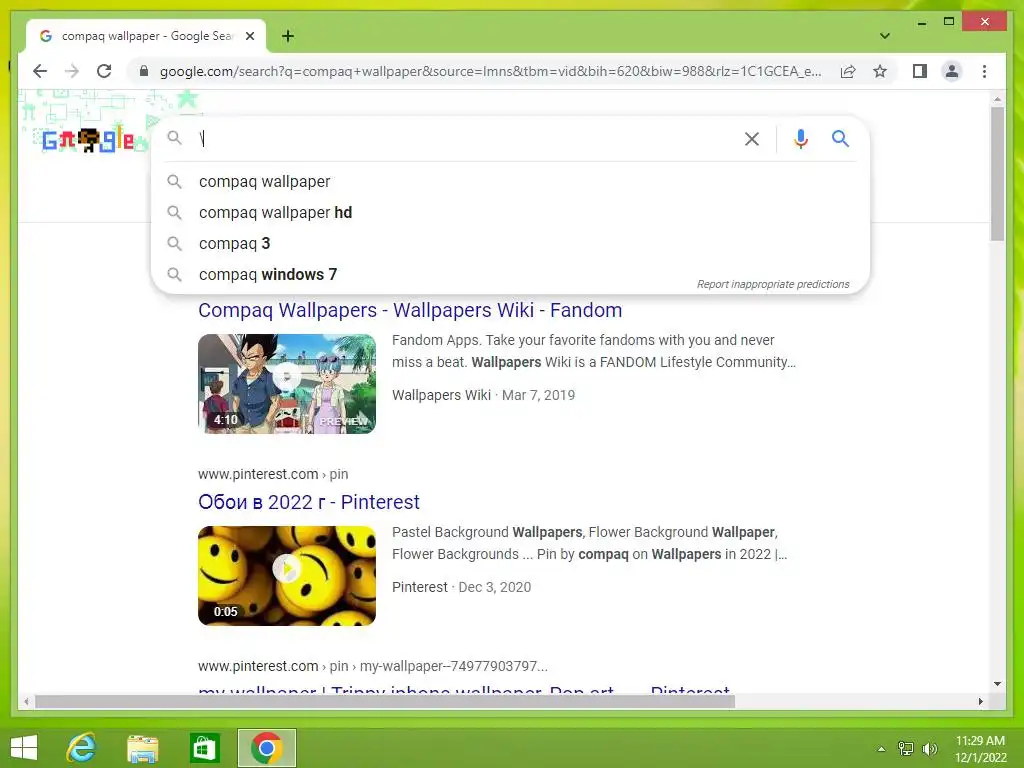Image resolution: width=1024 pixels, height=768 pixels.
Task: Click horizontal scrollbar left arrow
Action: coord(26,701)
